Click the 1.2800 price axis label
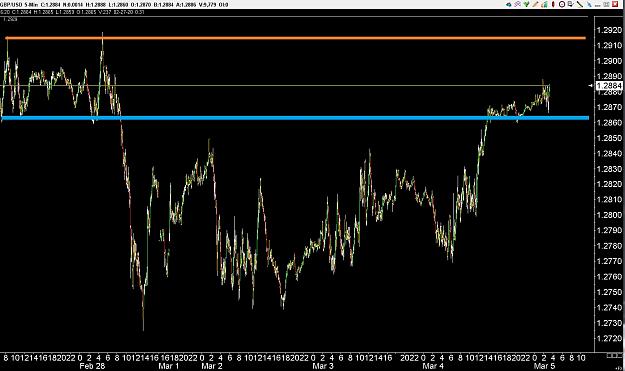This screenshot has height=371, width=625. click(609, 215)
